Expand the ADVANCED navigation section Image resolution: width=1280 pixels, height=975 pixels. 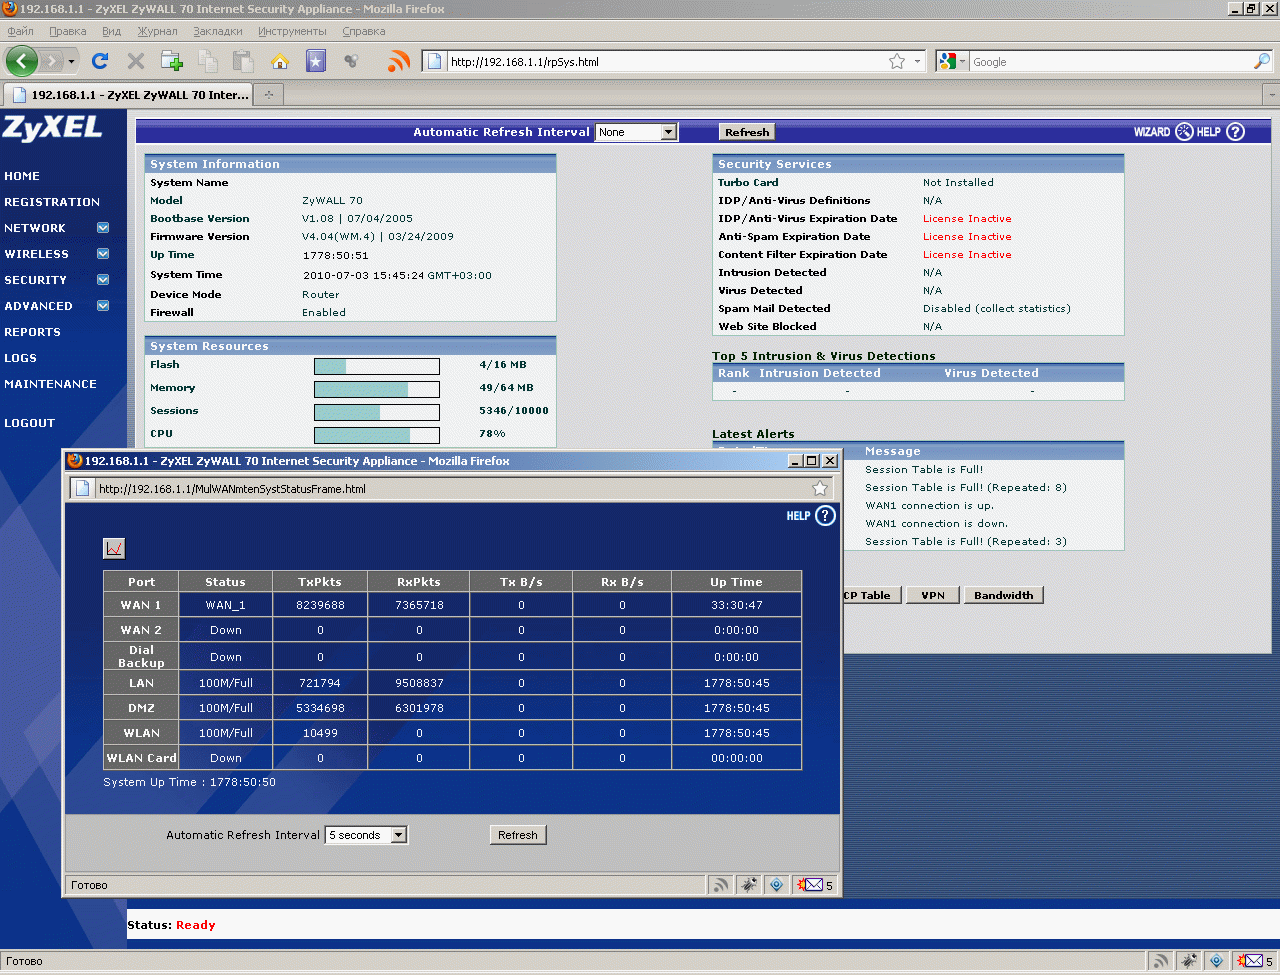point(103,306)
